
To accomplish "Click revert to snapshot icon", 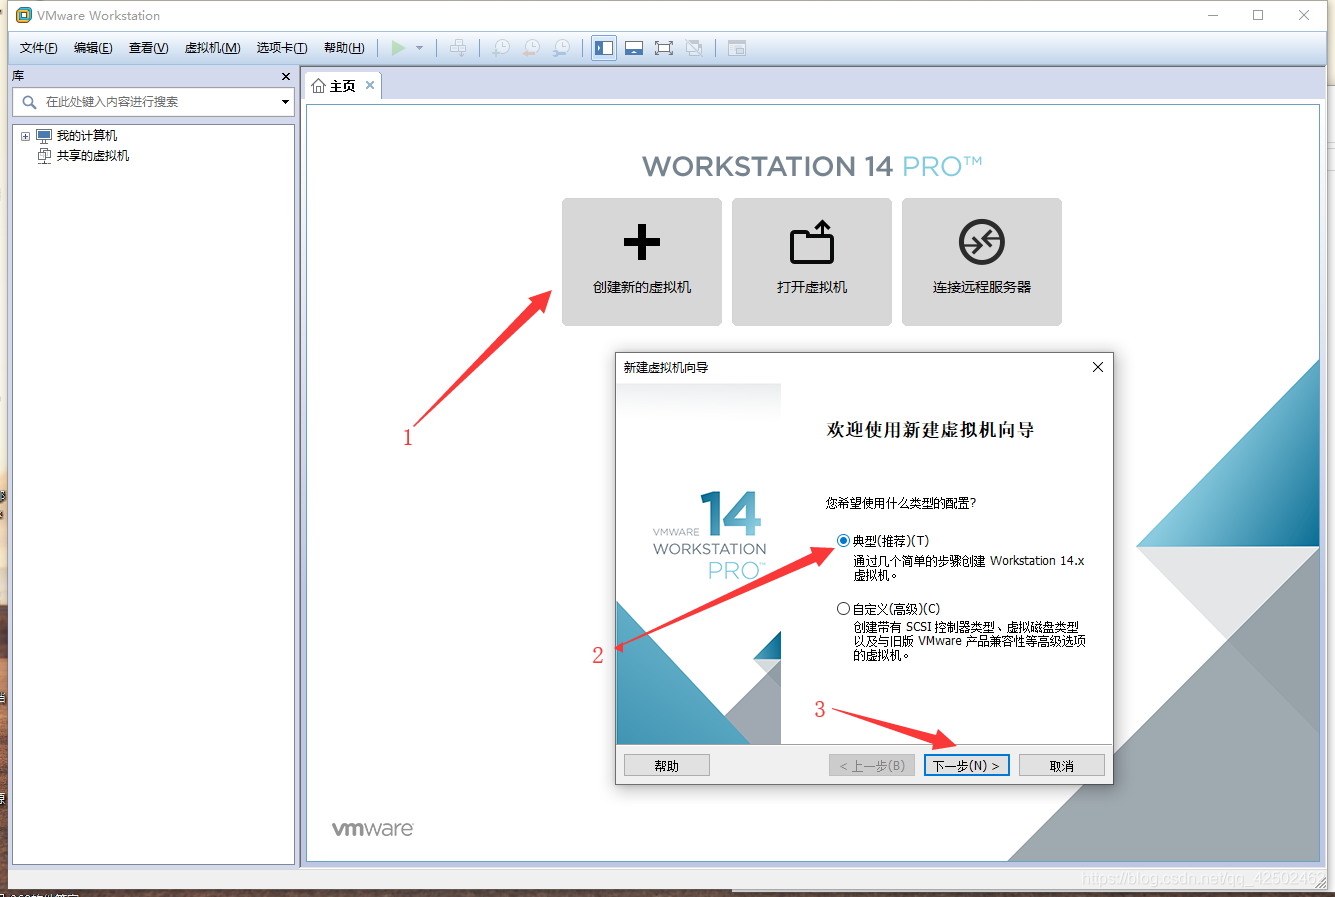I will (532, 48).
